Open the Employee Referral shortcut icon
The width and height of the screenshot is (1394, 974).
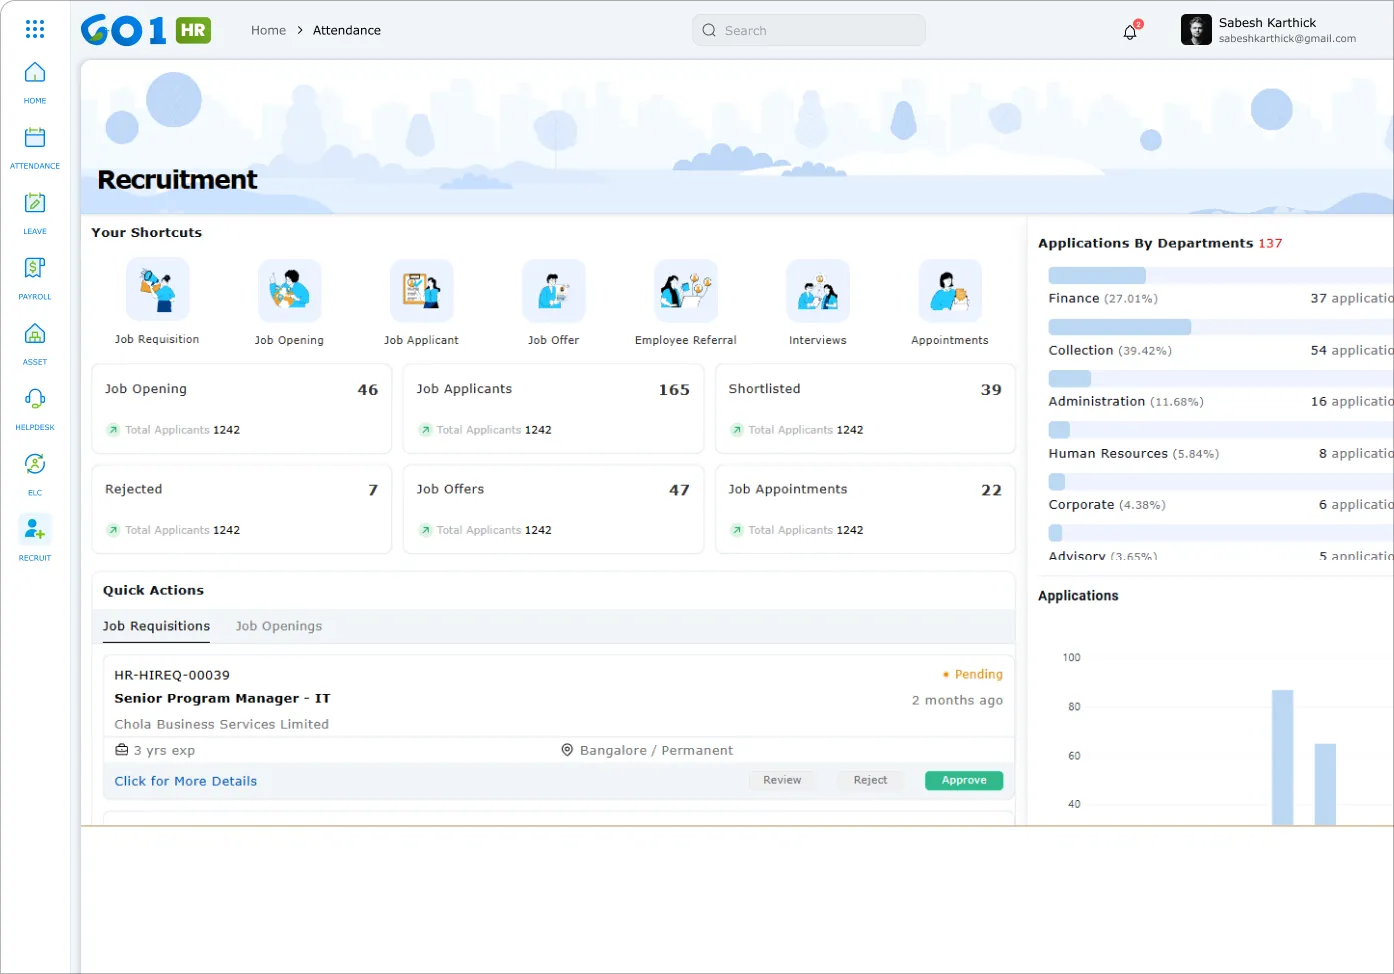(x=685, y=291)
